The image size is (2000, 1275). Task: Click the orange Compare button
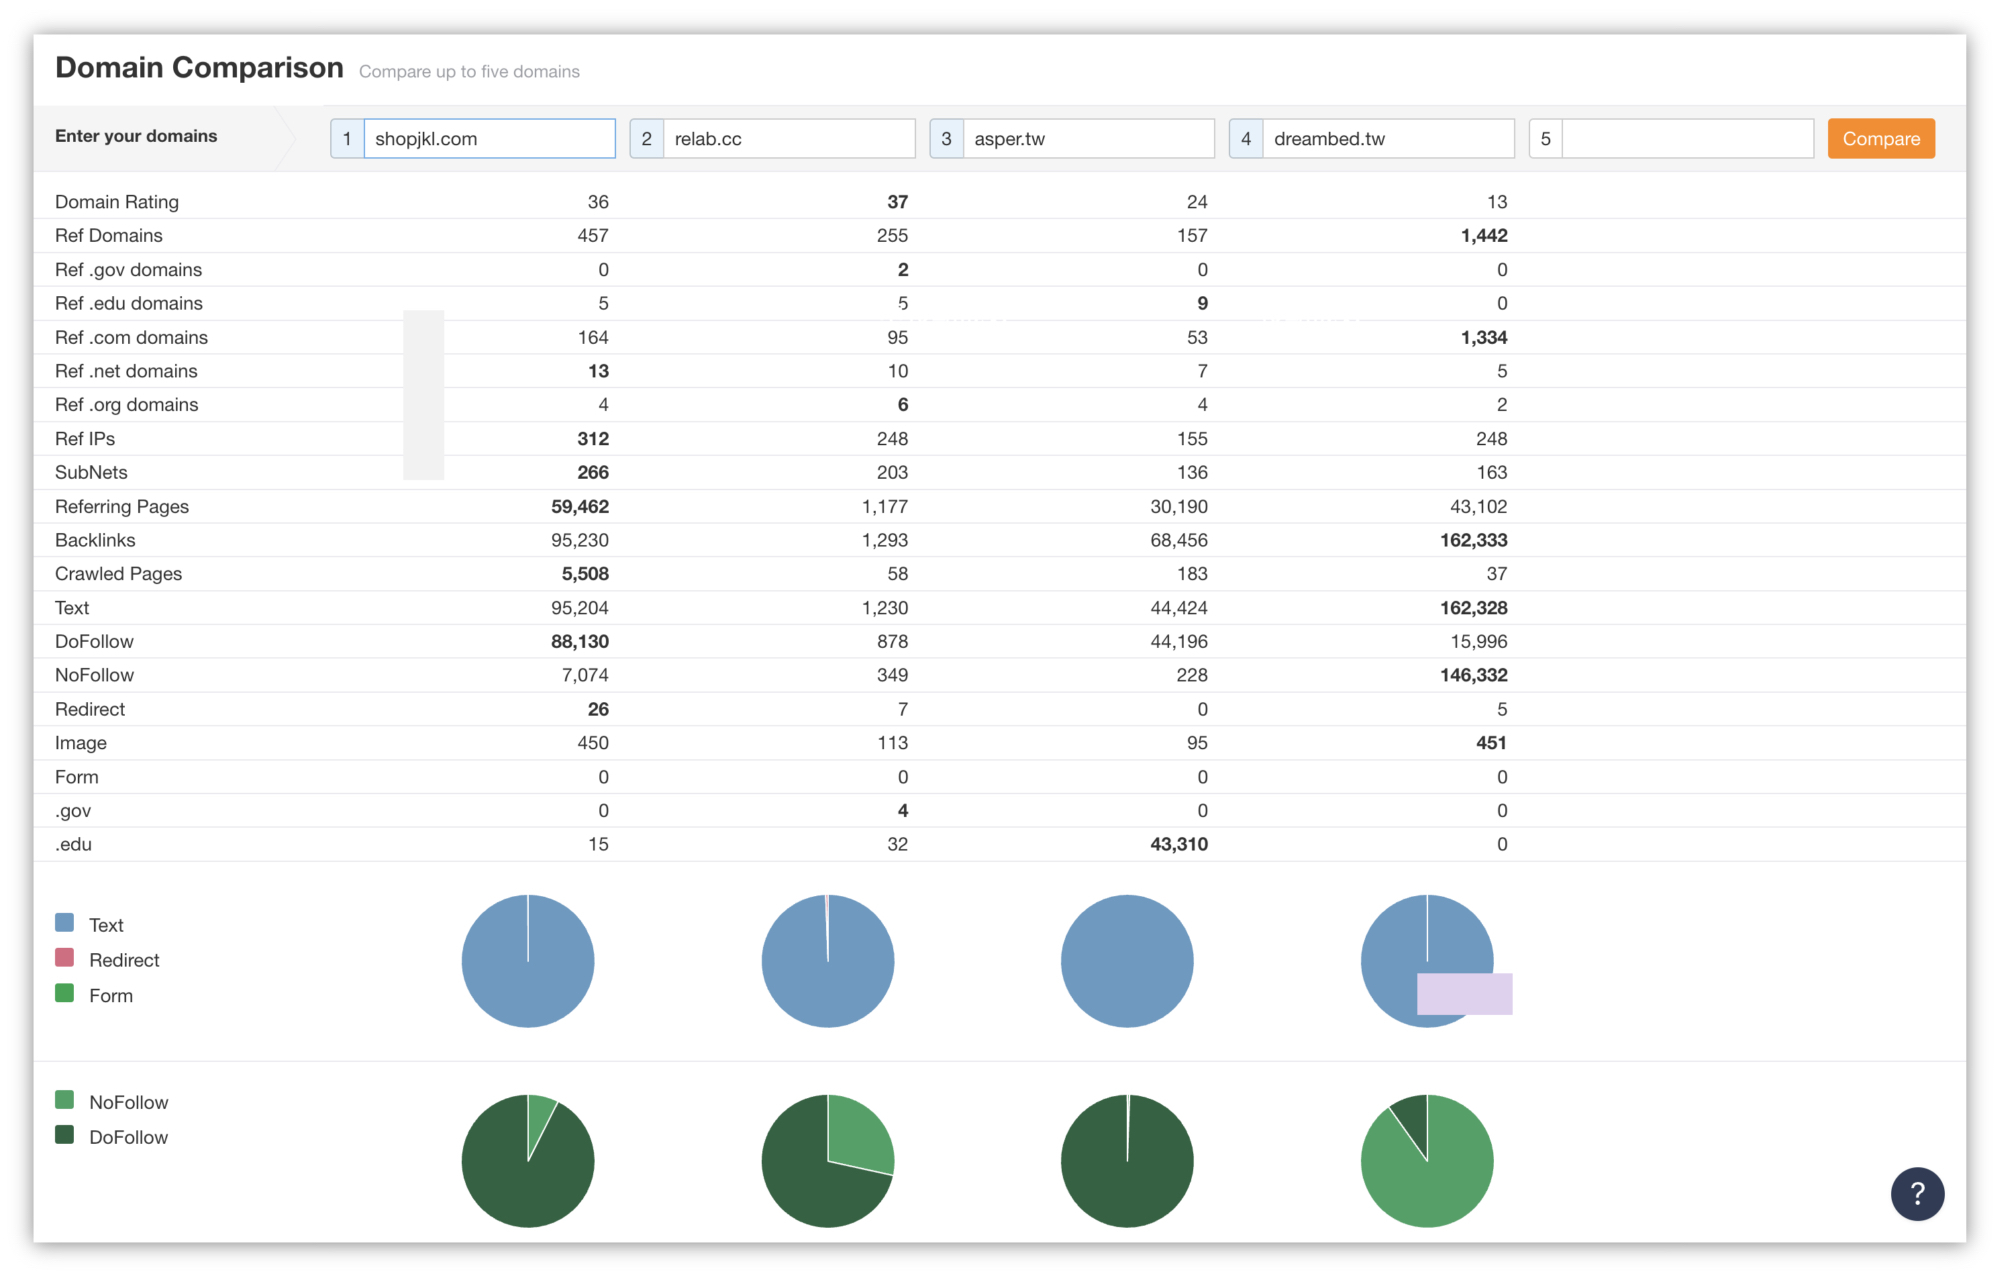click(x=1880, y=139)
